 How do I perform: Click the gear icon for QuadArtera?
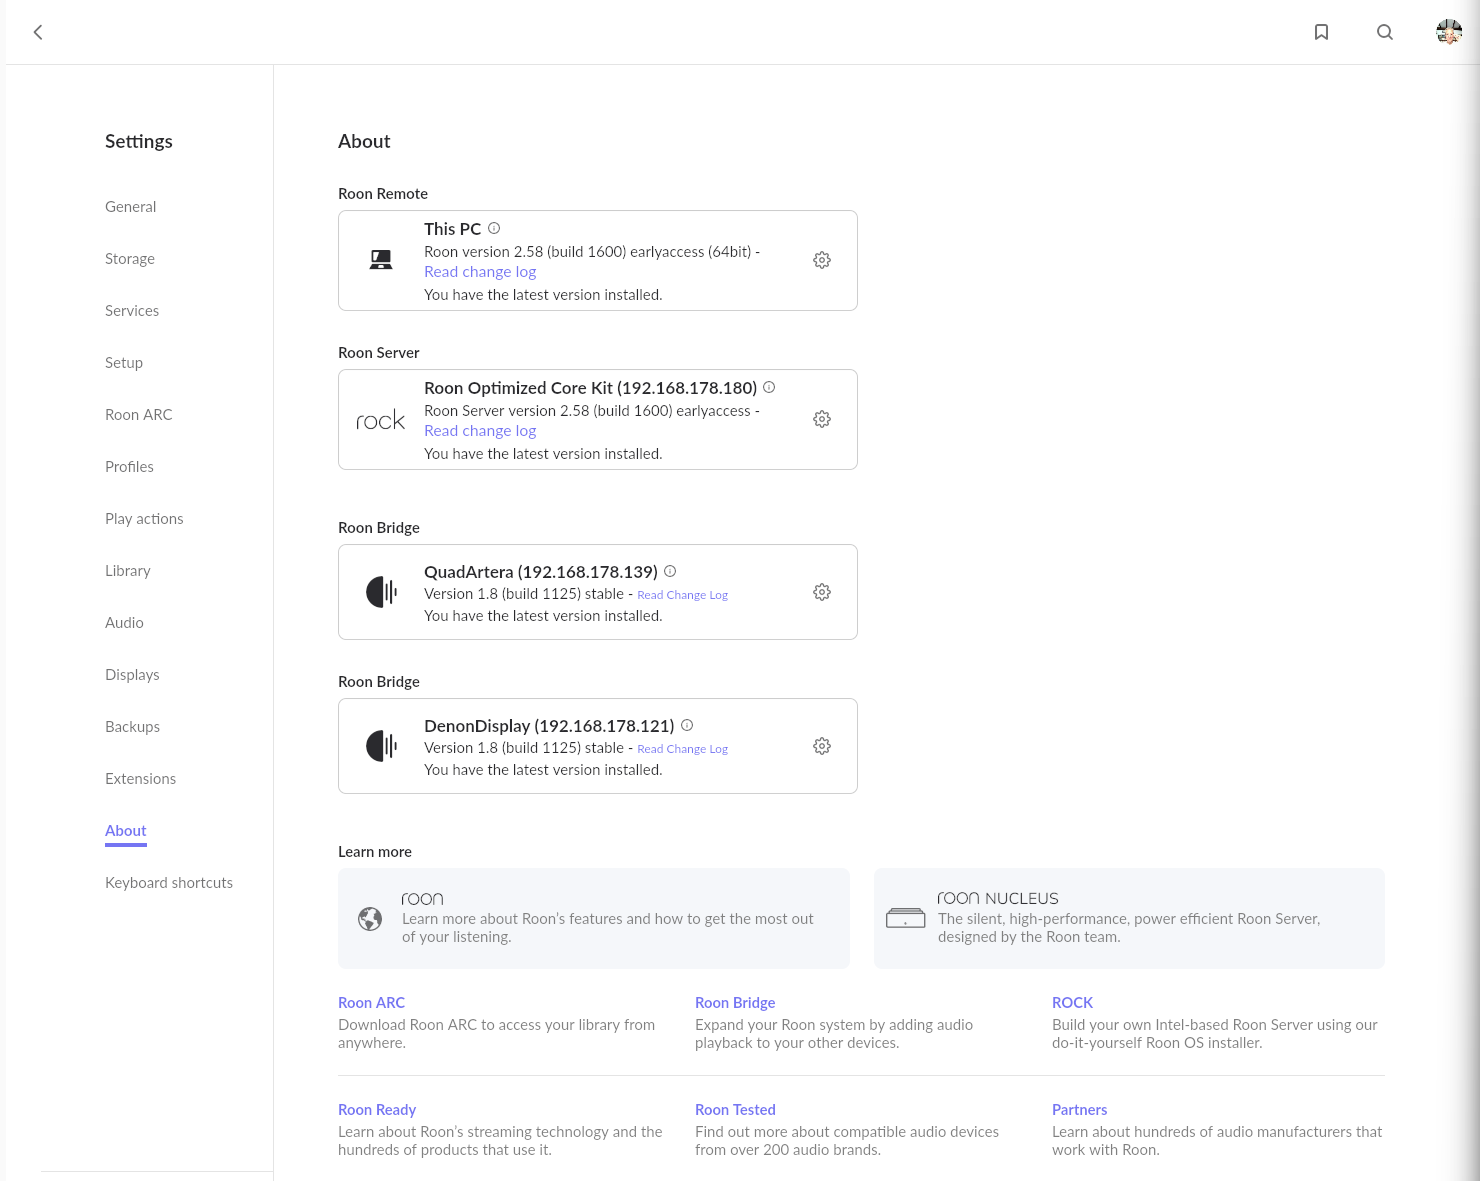click(x=822, y=592)
